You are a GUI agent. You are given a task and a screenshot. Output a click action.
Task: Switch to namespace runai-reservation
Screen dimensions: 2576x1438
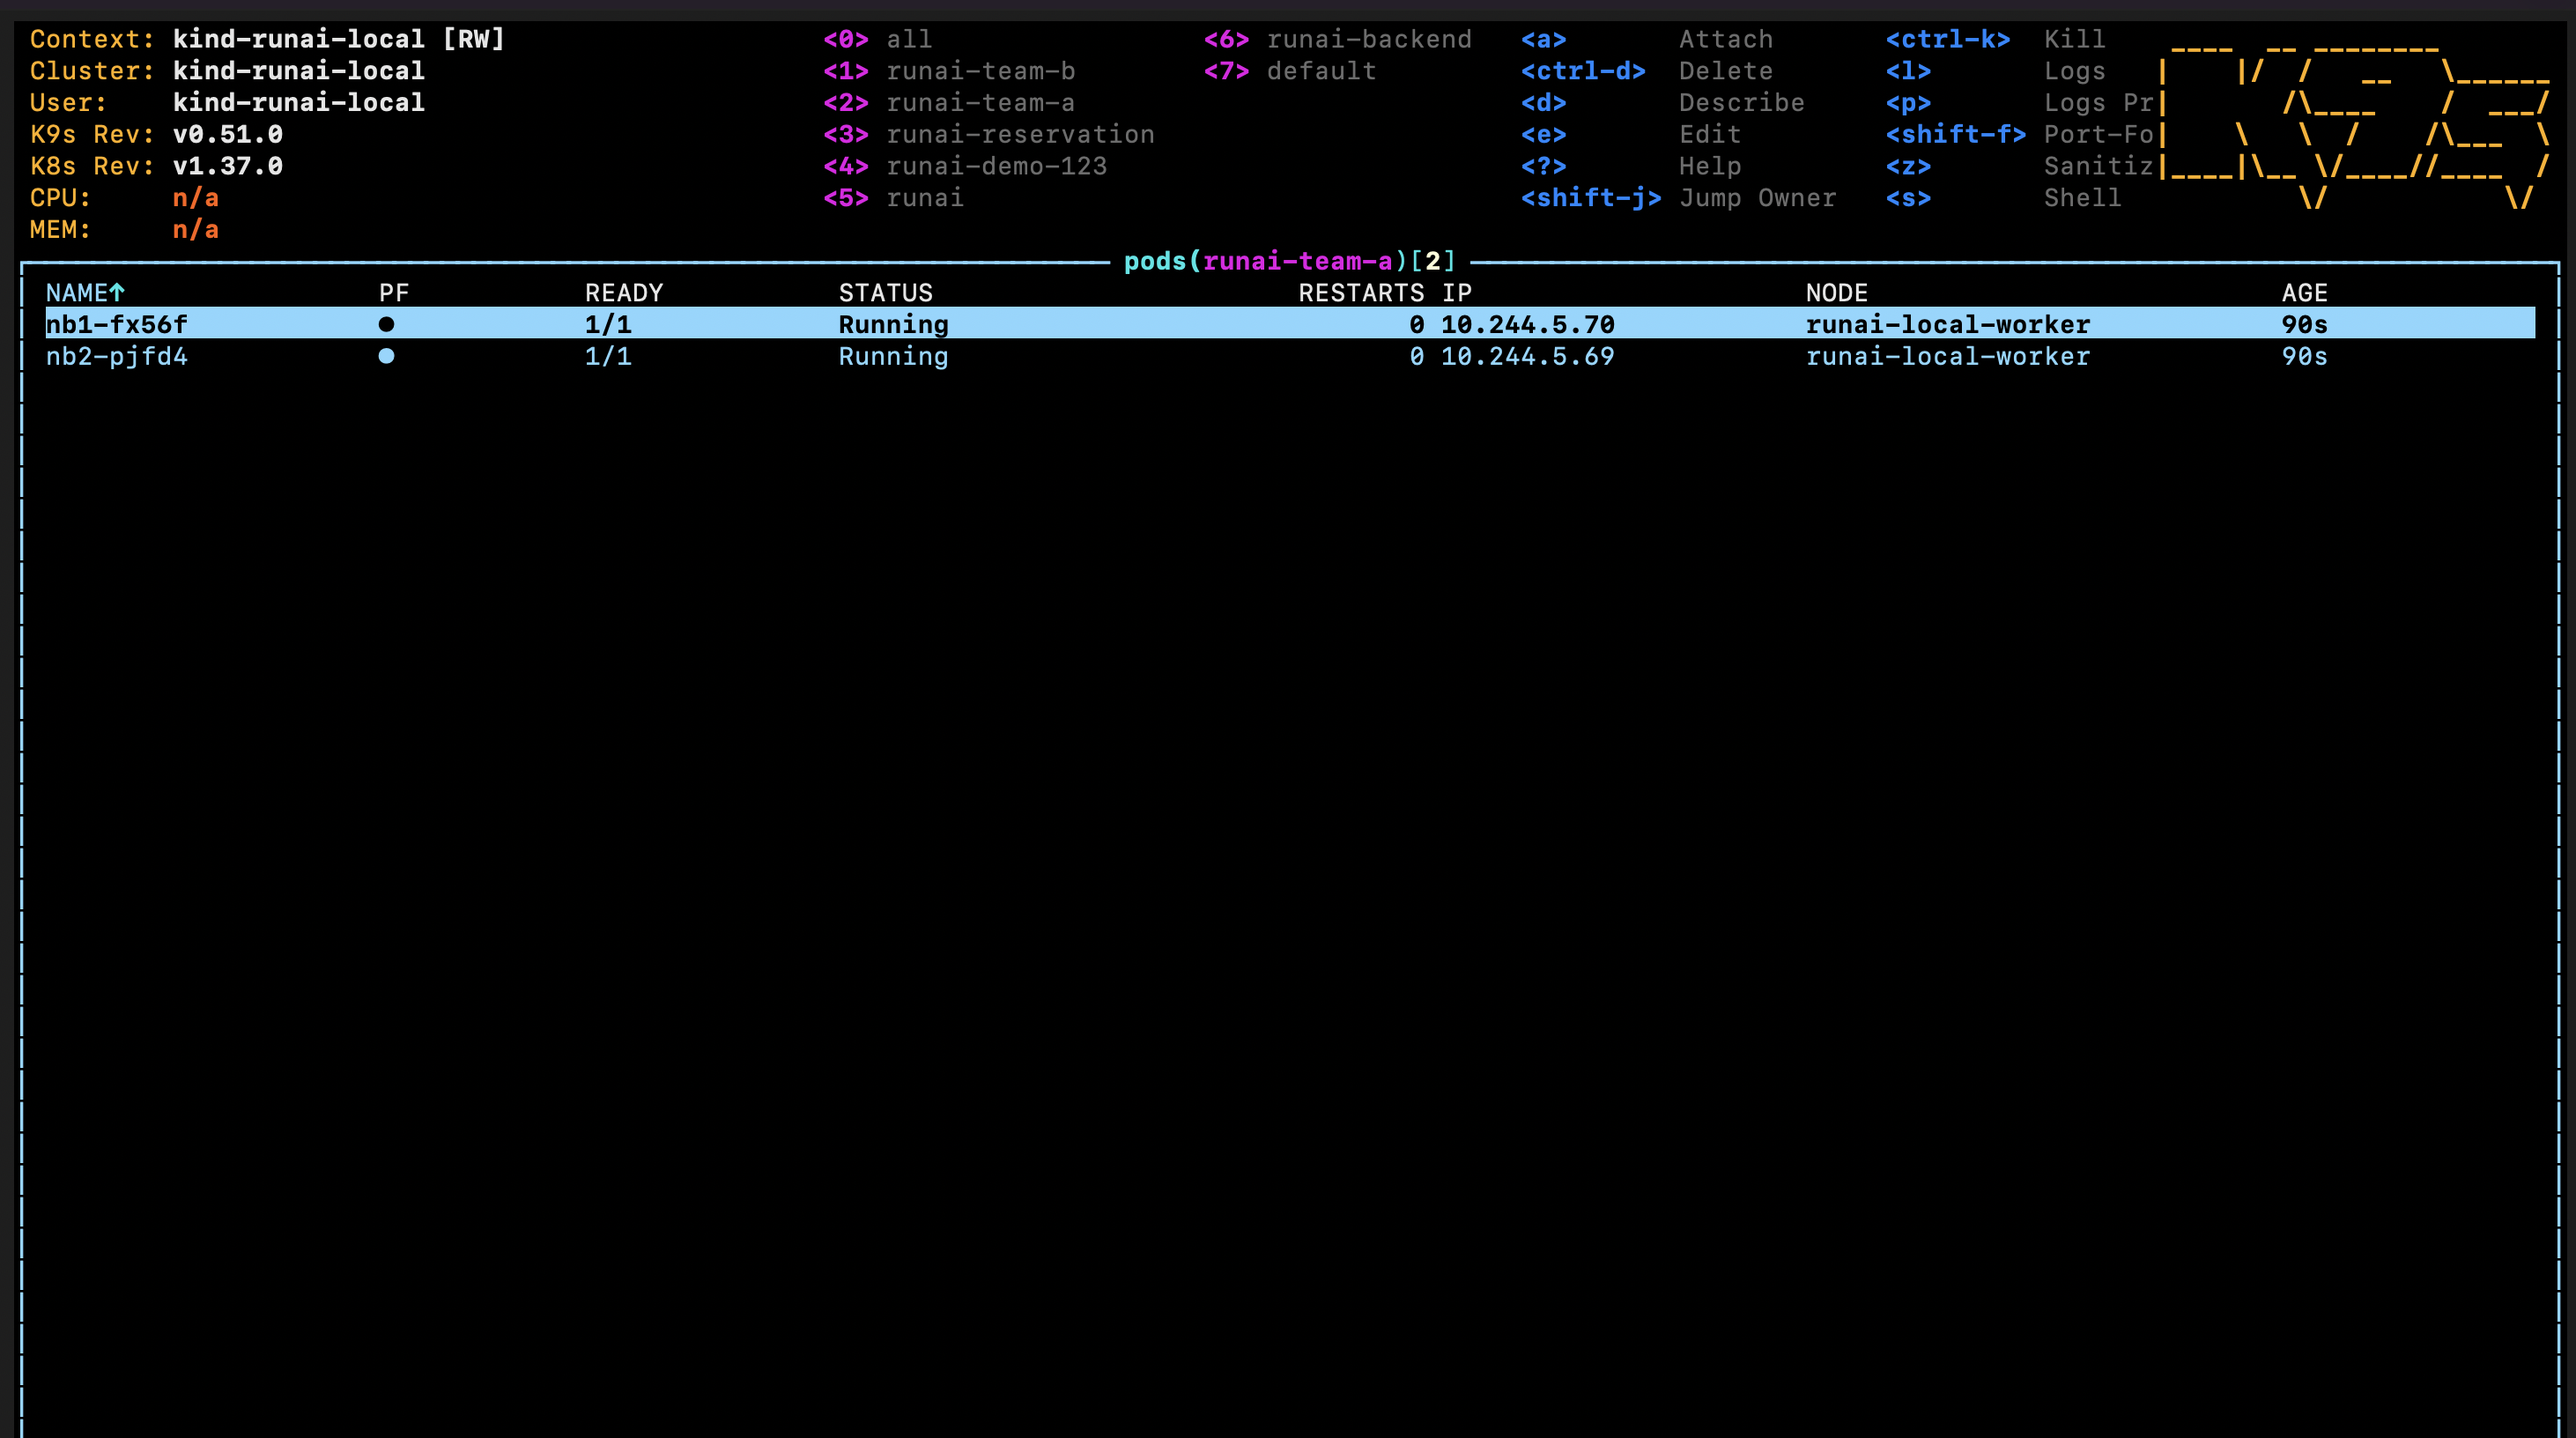[x=989, y=134]
